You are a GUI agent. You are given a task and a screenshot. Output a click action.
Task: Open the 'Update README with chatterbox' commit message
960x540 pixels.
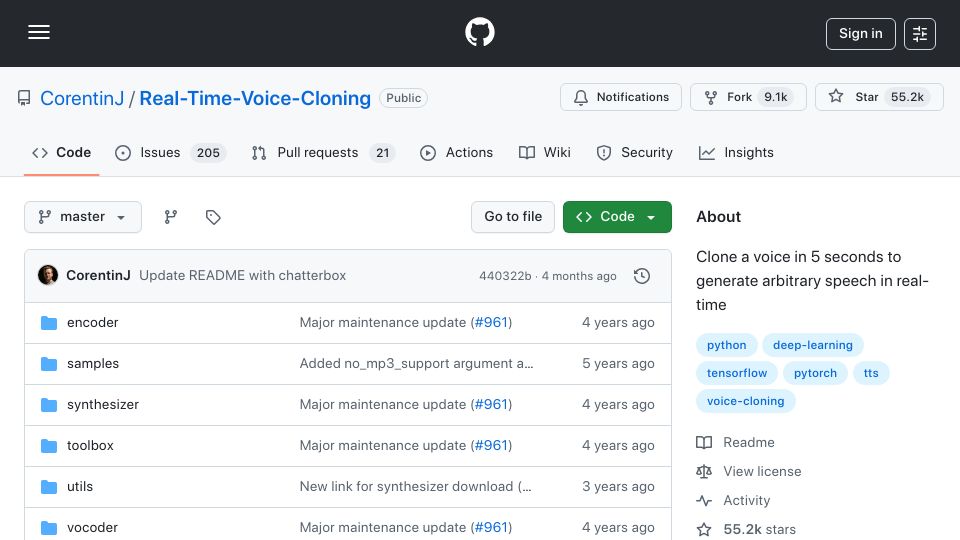242,276
